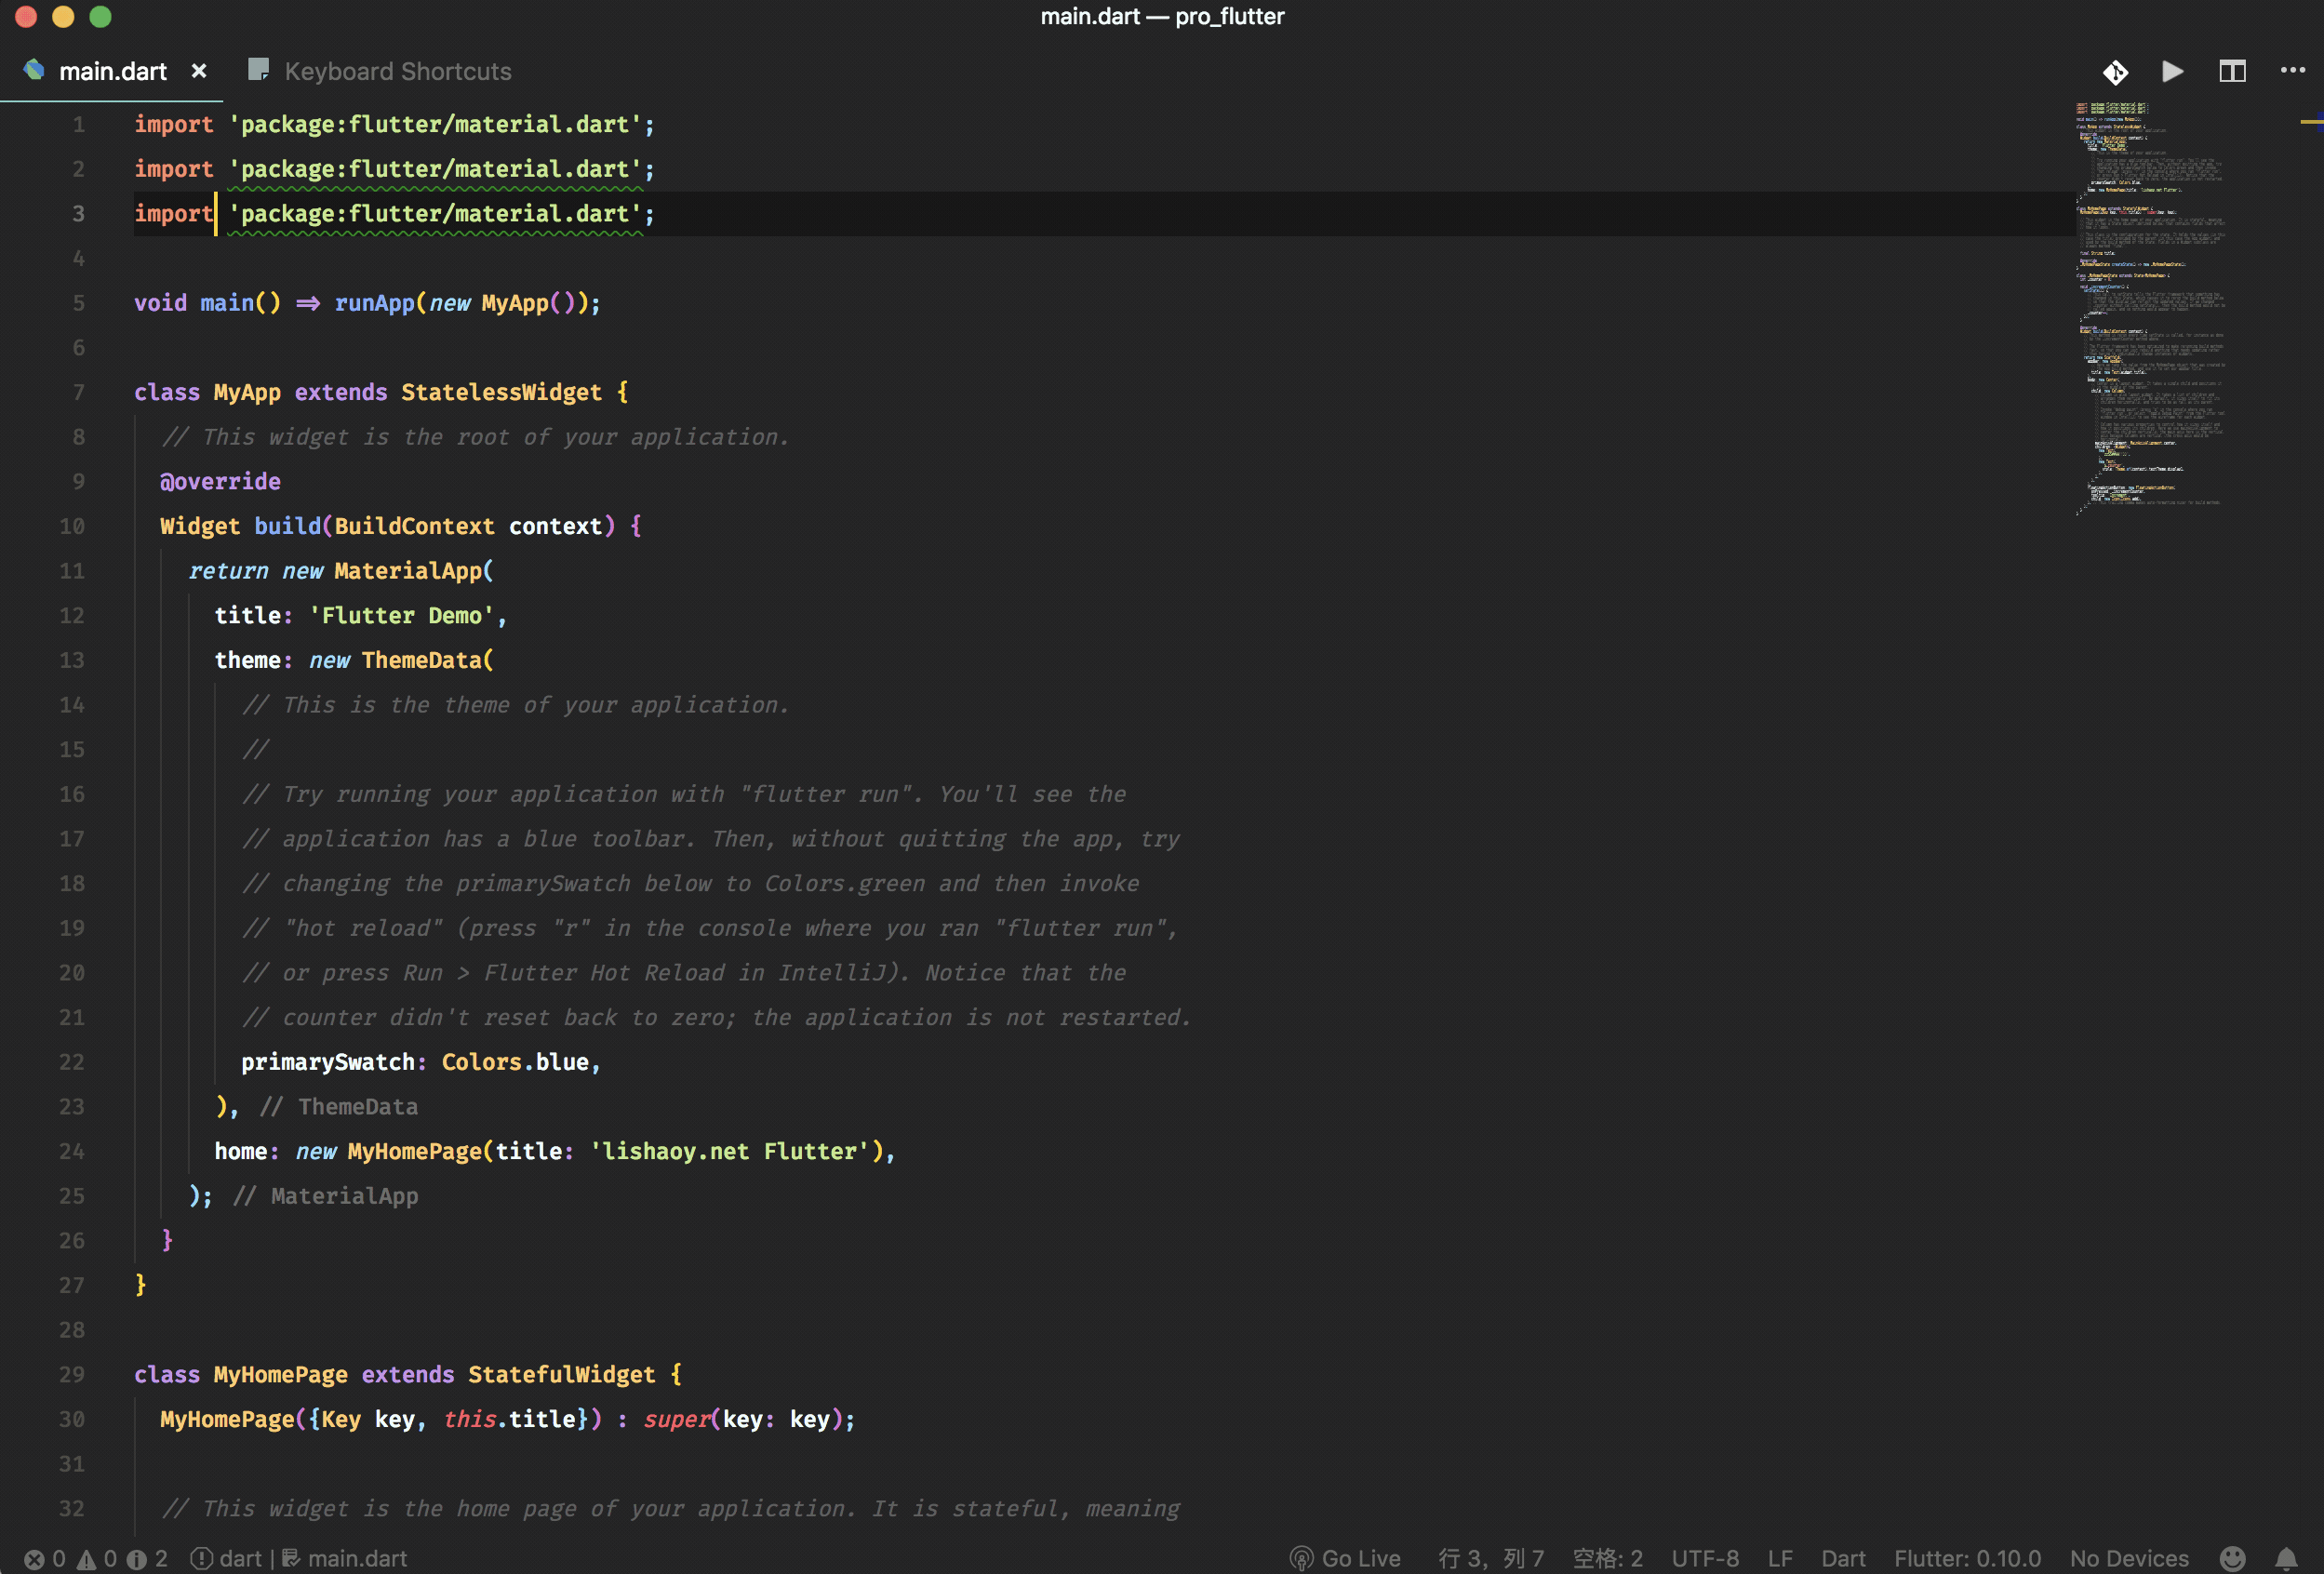Open the More Actions ellipsis menu

(x=2292, y=71)
